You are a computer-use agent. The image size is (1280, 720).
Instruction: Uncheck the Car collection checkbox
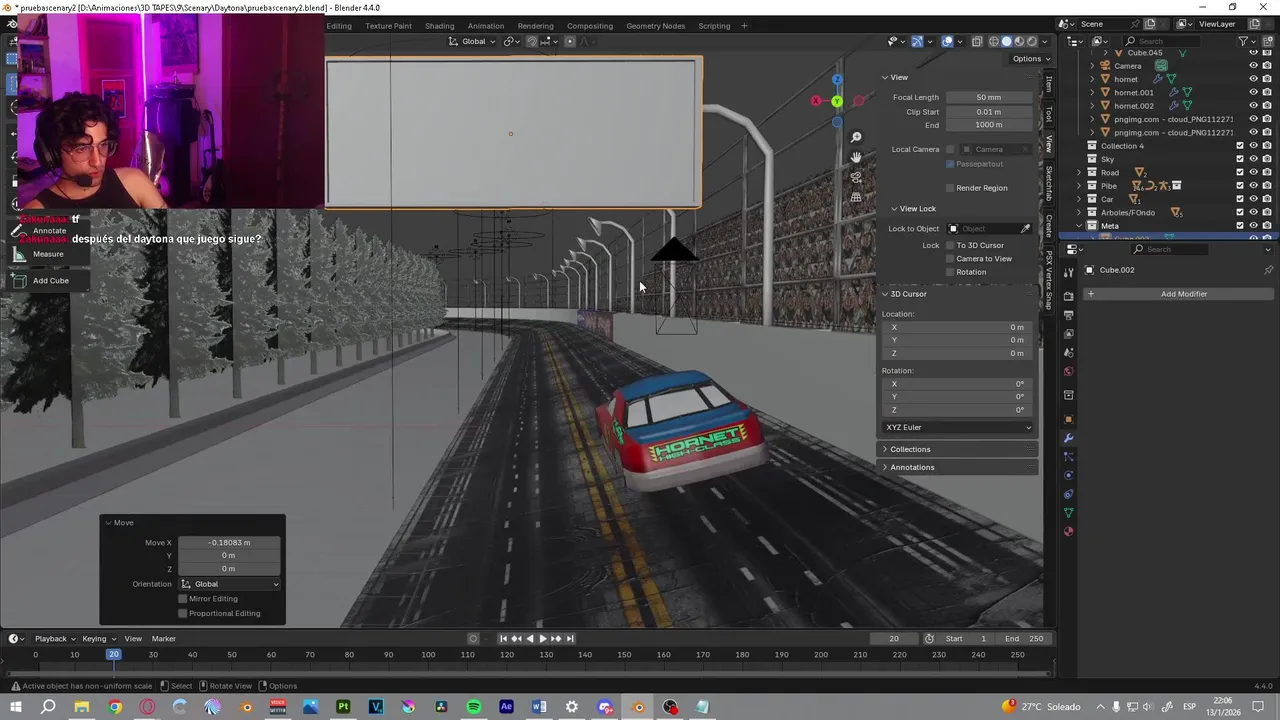(x=1240, y=199)
